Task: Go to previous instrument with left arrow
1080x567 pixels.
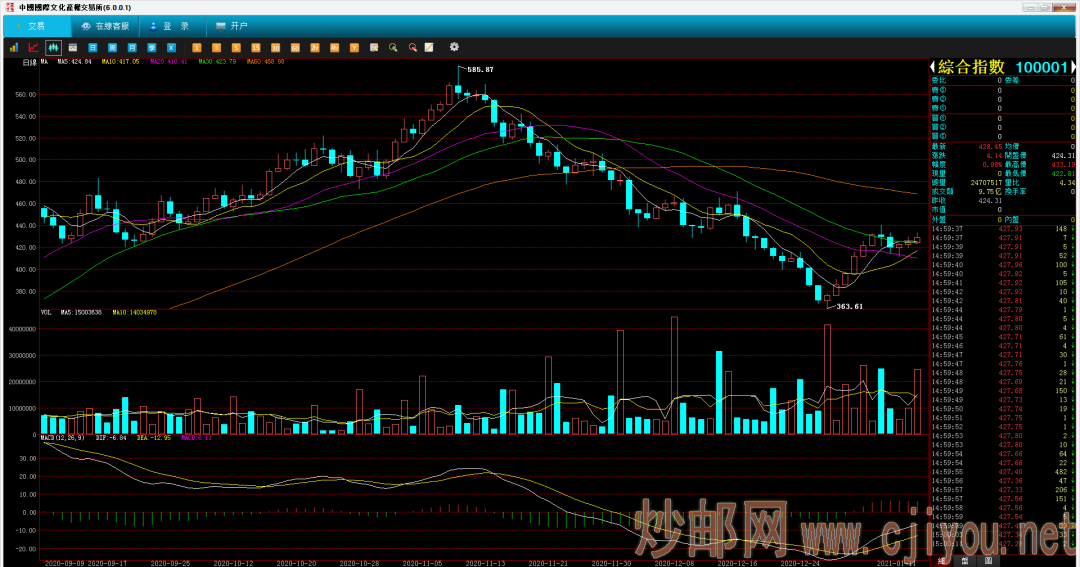Action: [934, 67]
